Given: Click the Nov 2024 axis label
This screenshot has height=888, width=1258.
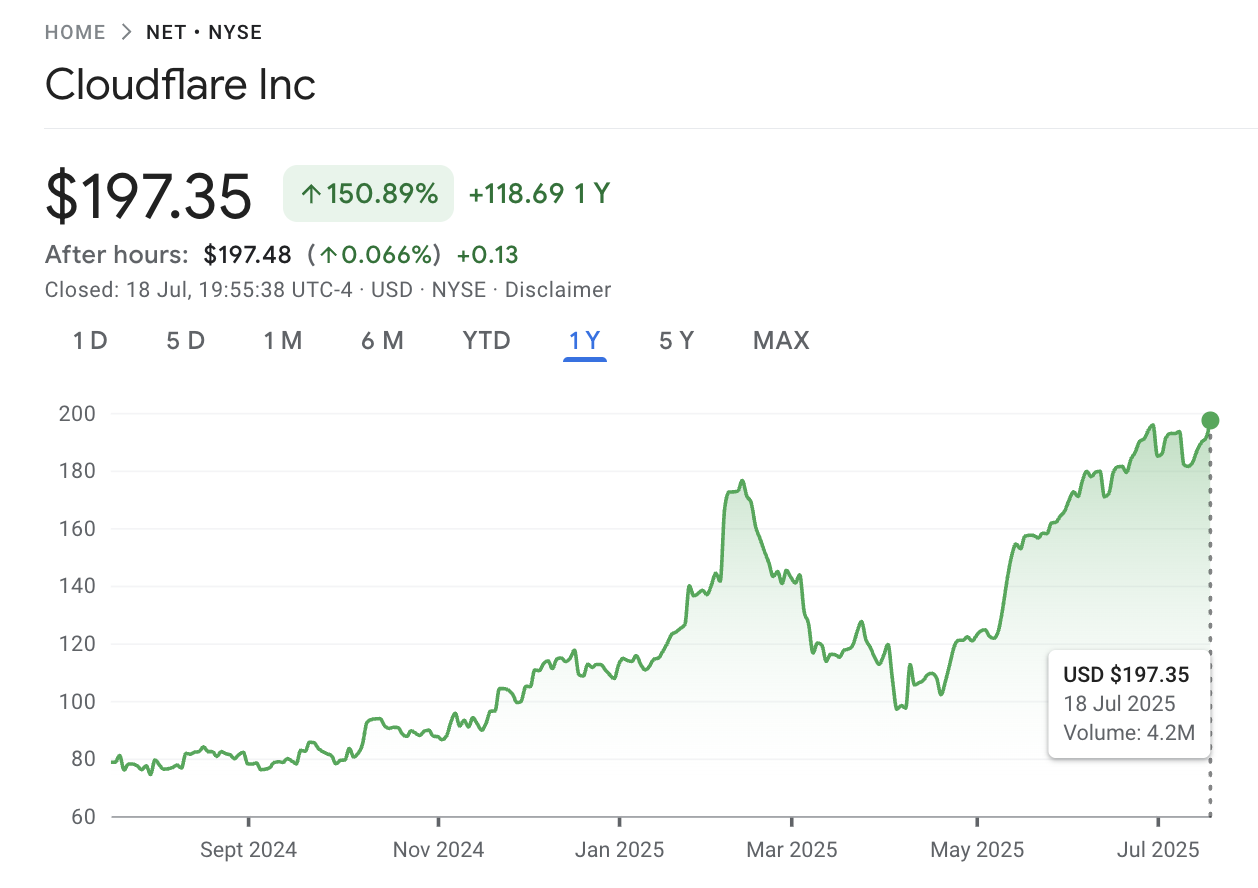Looking at the screenshot, I should pyautogui.click(x=438, y=850).
